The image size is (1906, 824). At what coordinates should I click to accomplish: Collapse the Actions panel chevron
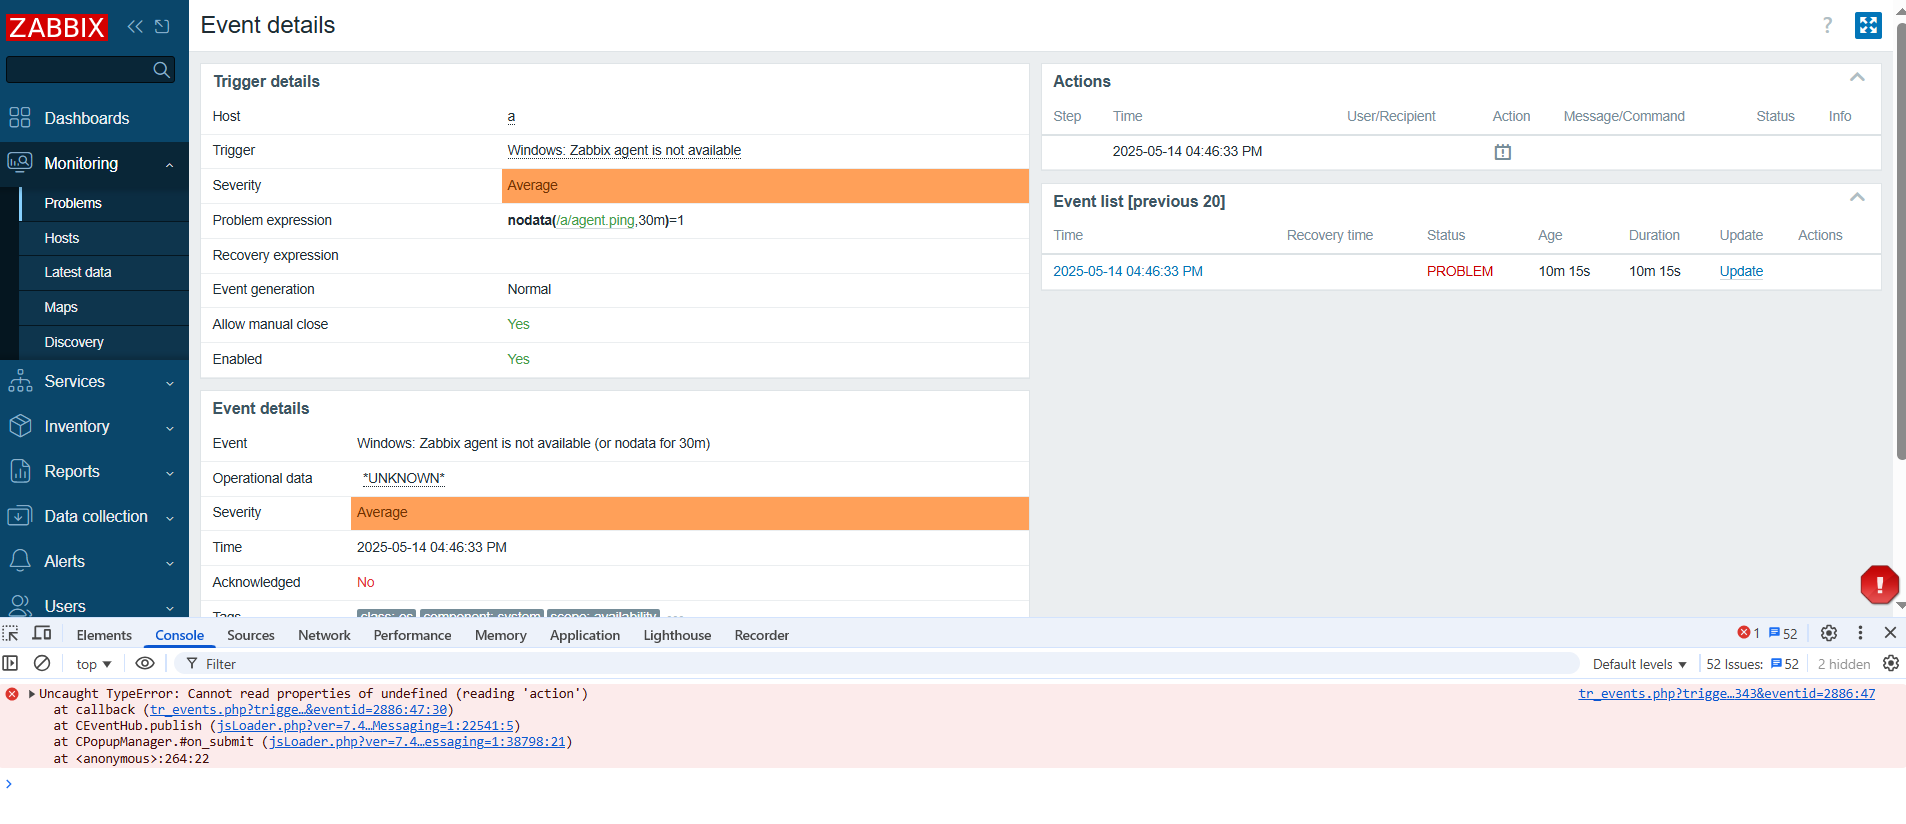1857,78
